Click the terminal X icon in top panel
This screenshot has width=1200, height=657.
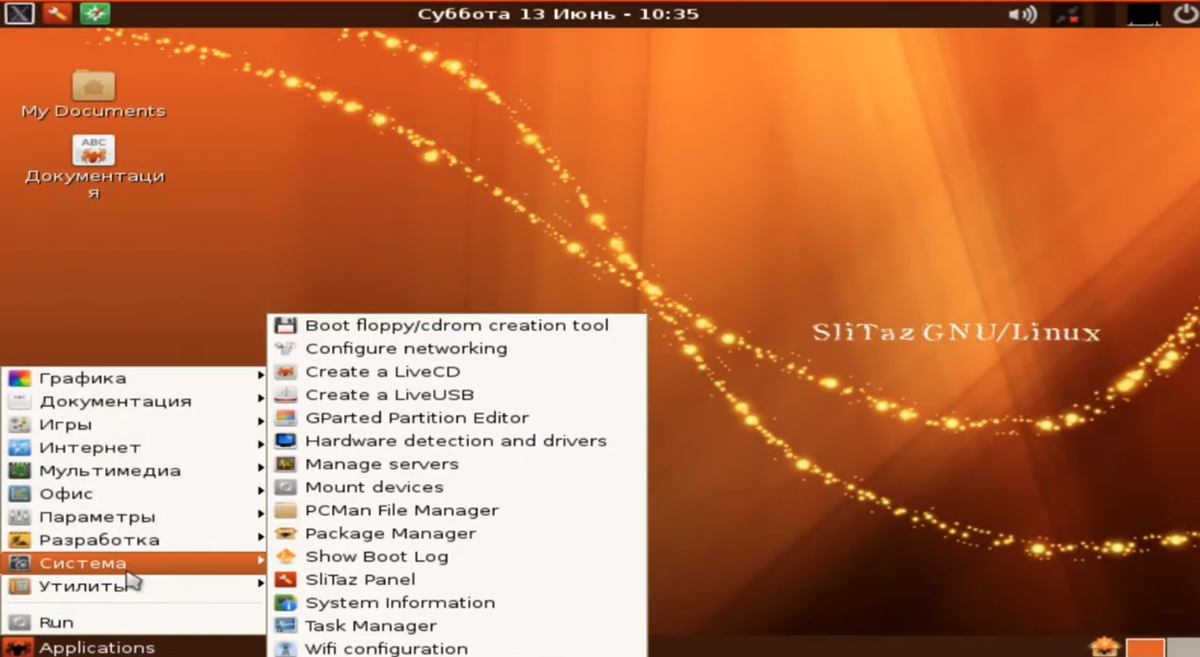point(20,14)
